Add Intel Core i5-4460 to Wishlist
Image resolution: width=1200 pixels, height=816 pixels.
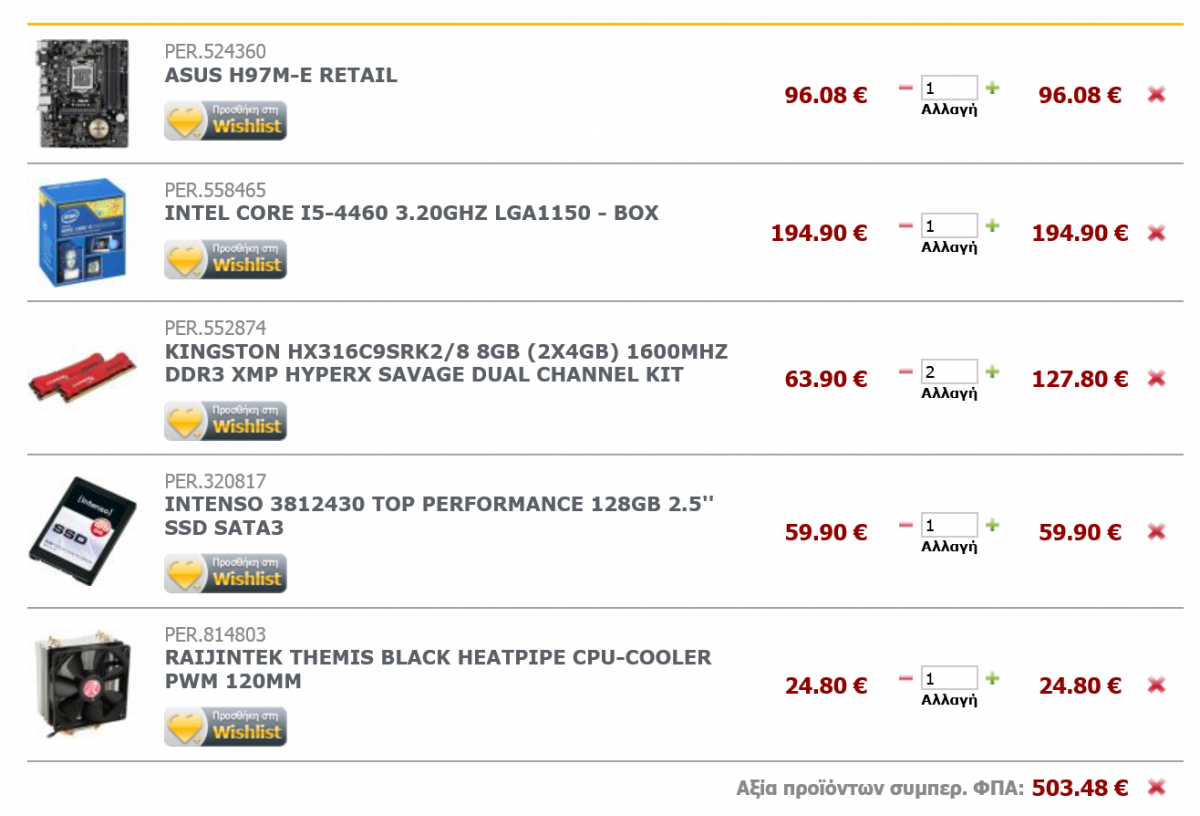(x=225, y=259)
